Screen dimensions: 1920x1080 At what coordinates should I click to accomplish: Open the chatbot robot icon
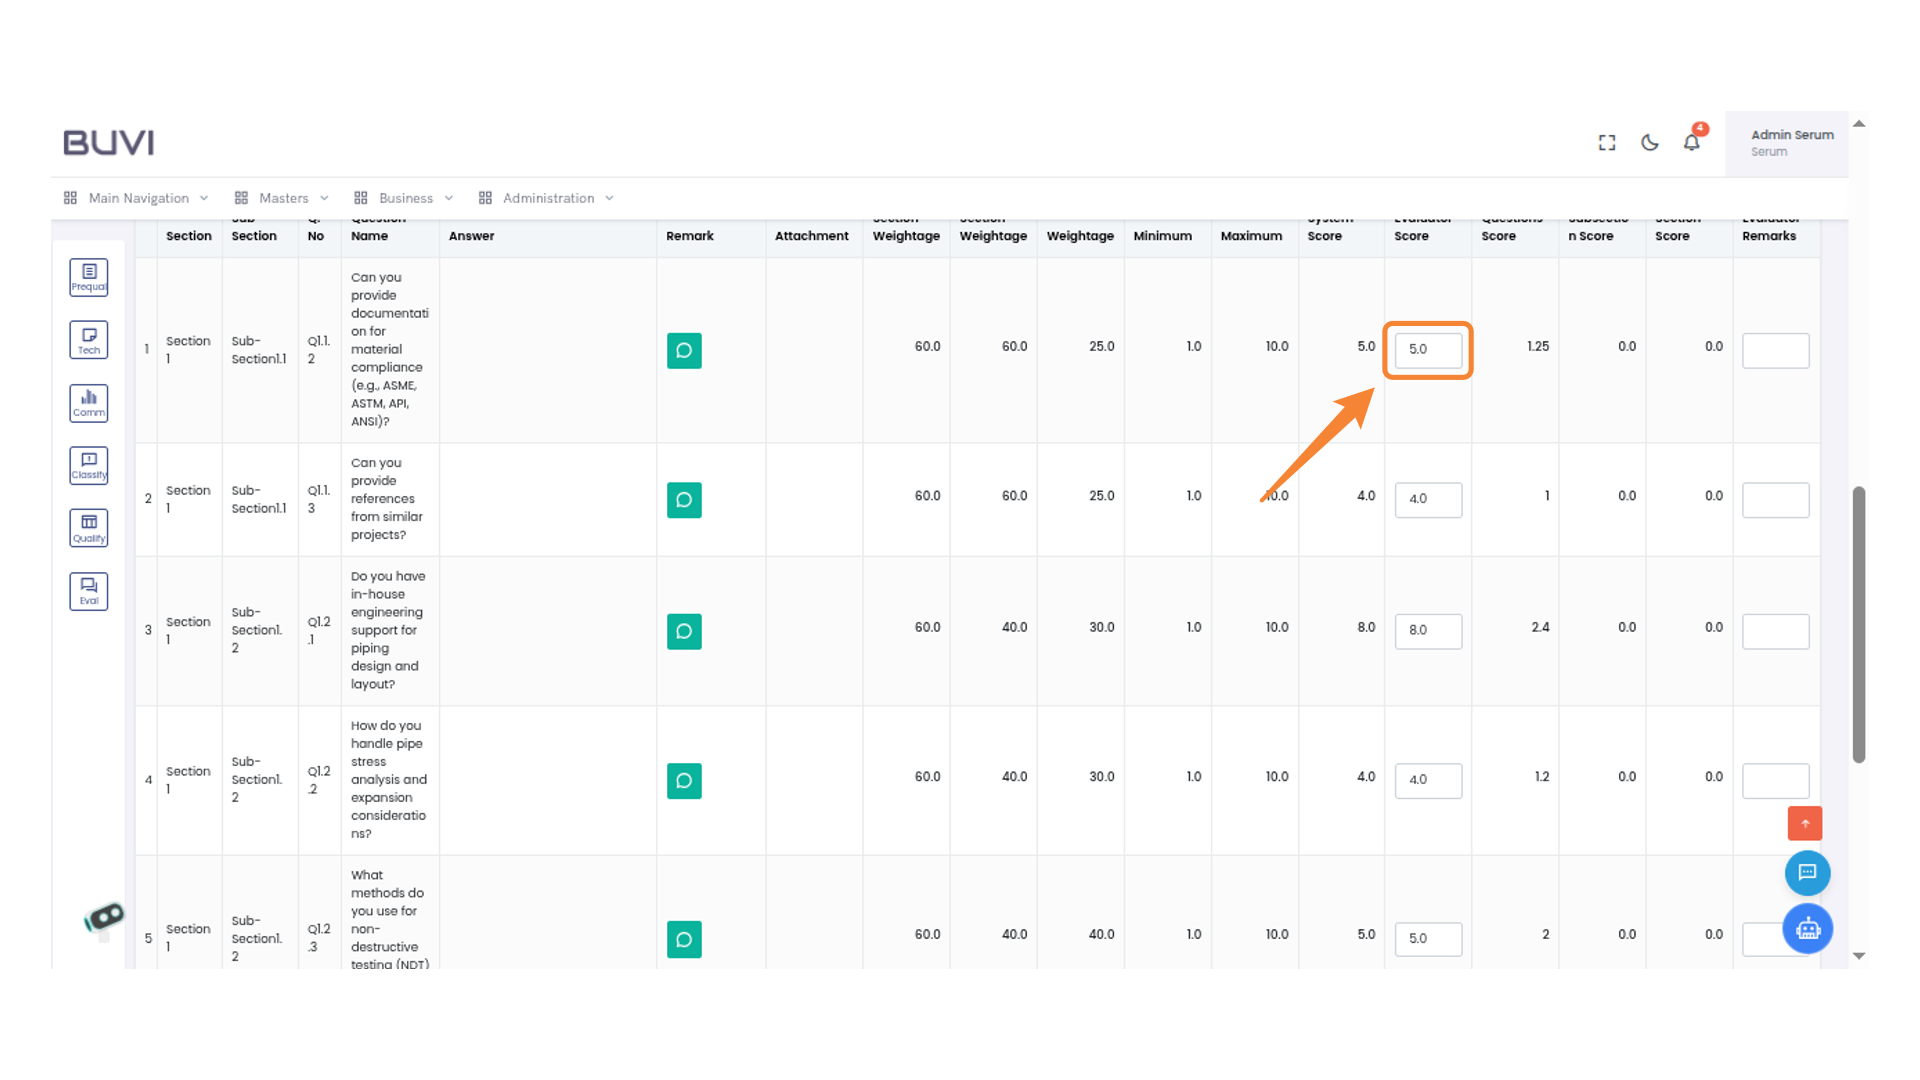tap(1807, 929)
